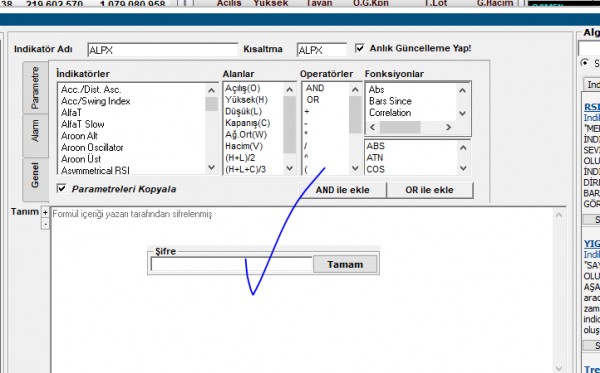This screenshot has height=373, width=600.
Task: Select ABS in lower function list
Action: coord(375,146)
